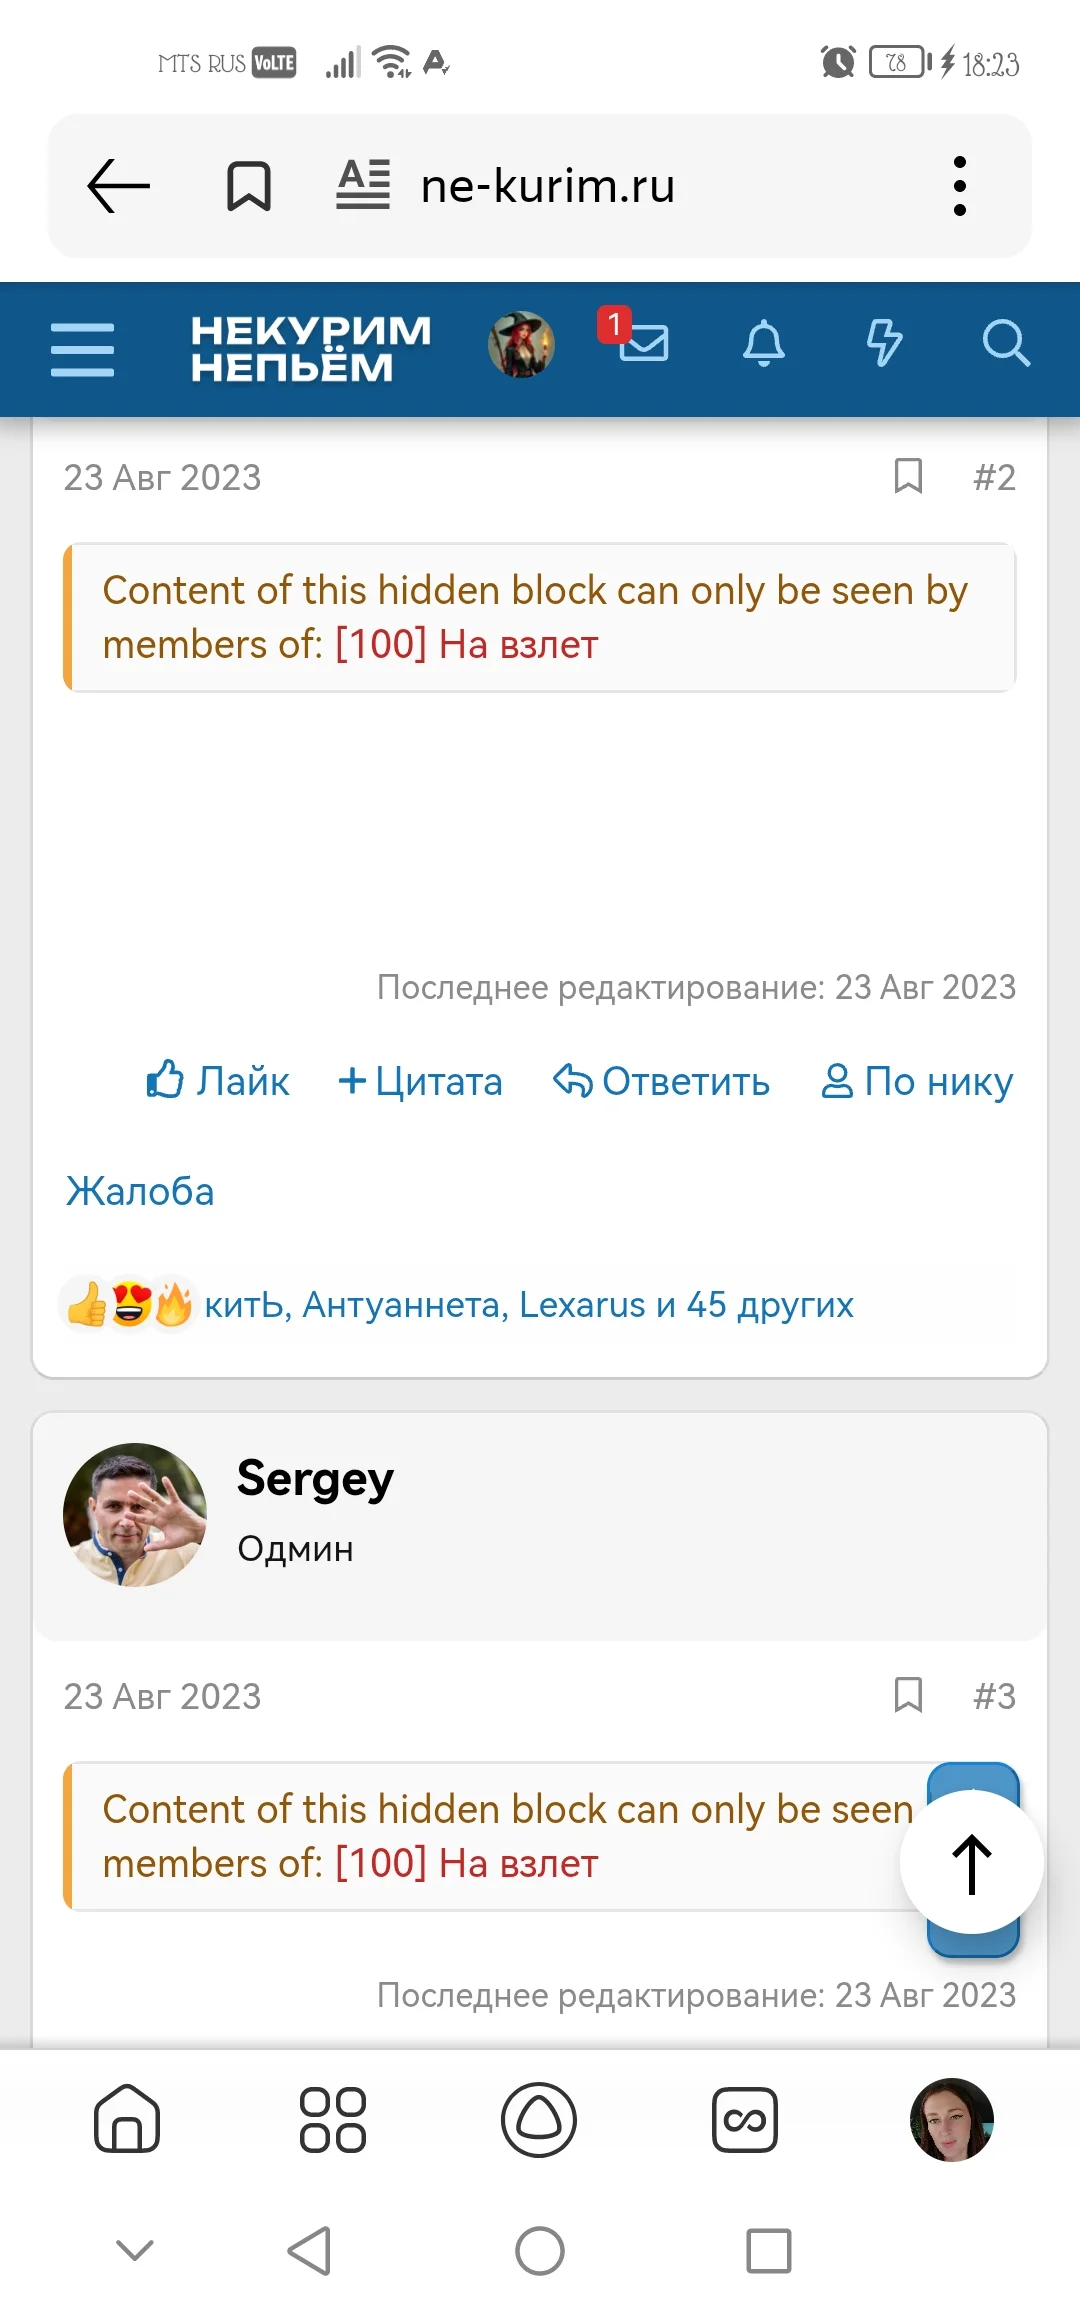This screenshot has height=2310, width=1080.
Task: Tap the lightning bolt what's new icon
Action: click(x=884, y=343)
